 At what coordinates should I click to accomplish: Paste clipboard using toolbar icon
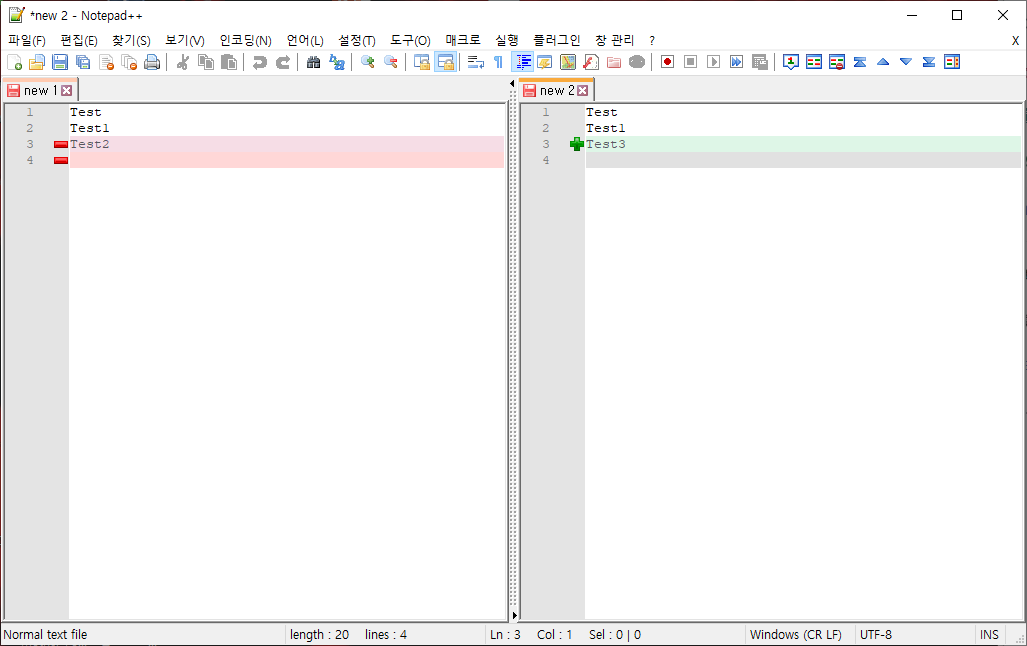pos(229,62)
